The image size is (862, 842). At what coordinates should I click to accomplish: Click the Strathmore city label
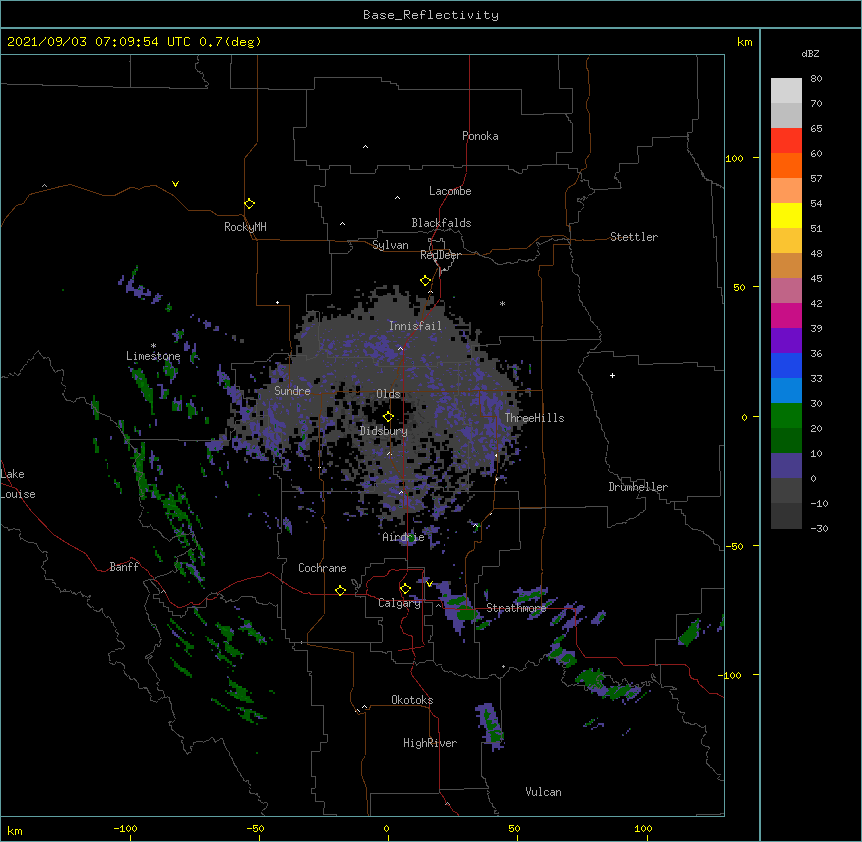pyautogui.click(x=516, y=608)
